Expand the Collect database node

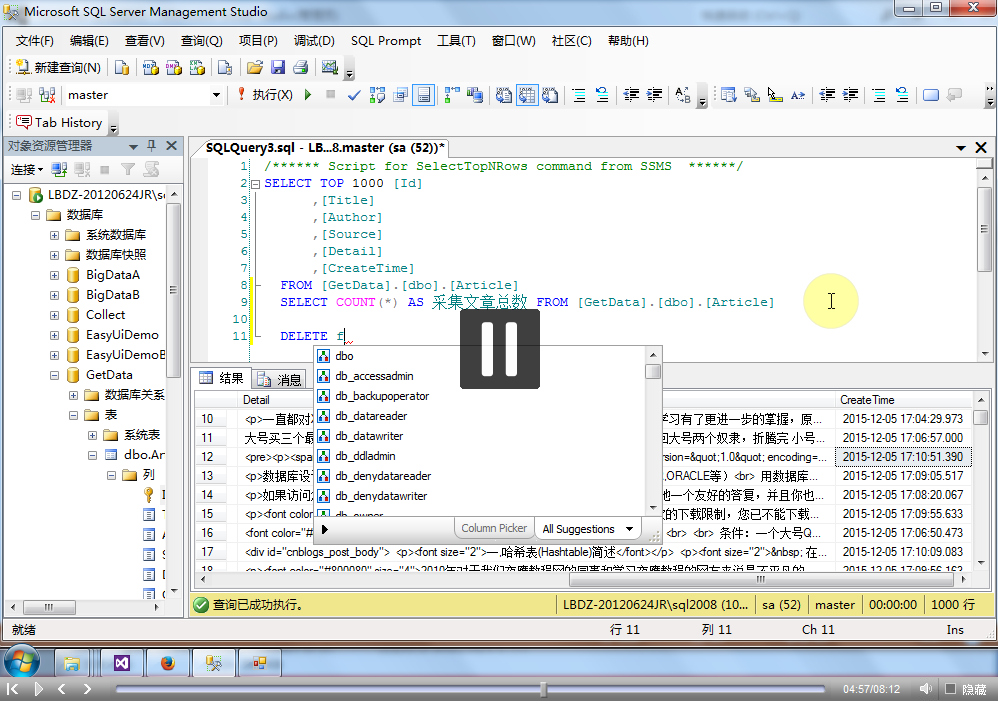coord(55,315)
